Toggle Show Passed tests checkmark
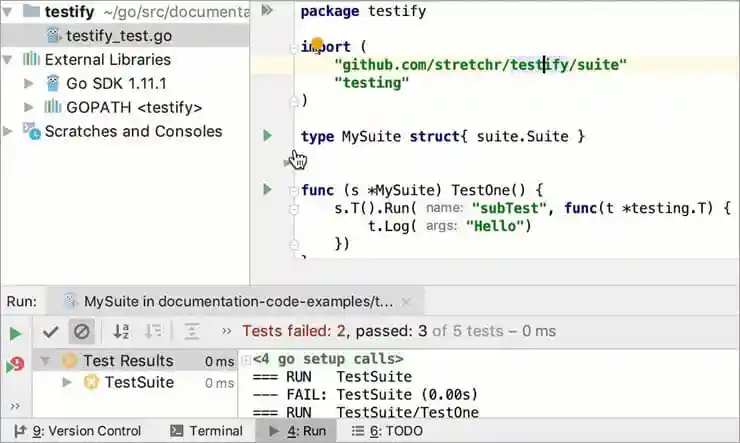This screenshot has width=740, height=443. pos(51,332)
